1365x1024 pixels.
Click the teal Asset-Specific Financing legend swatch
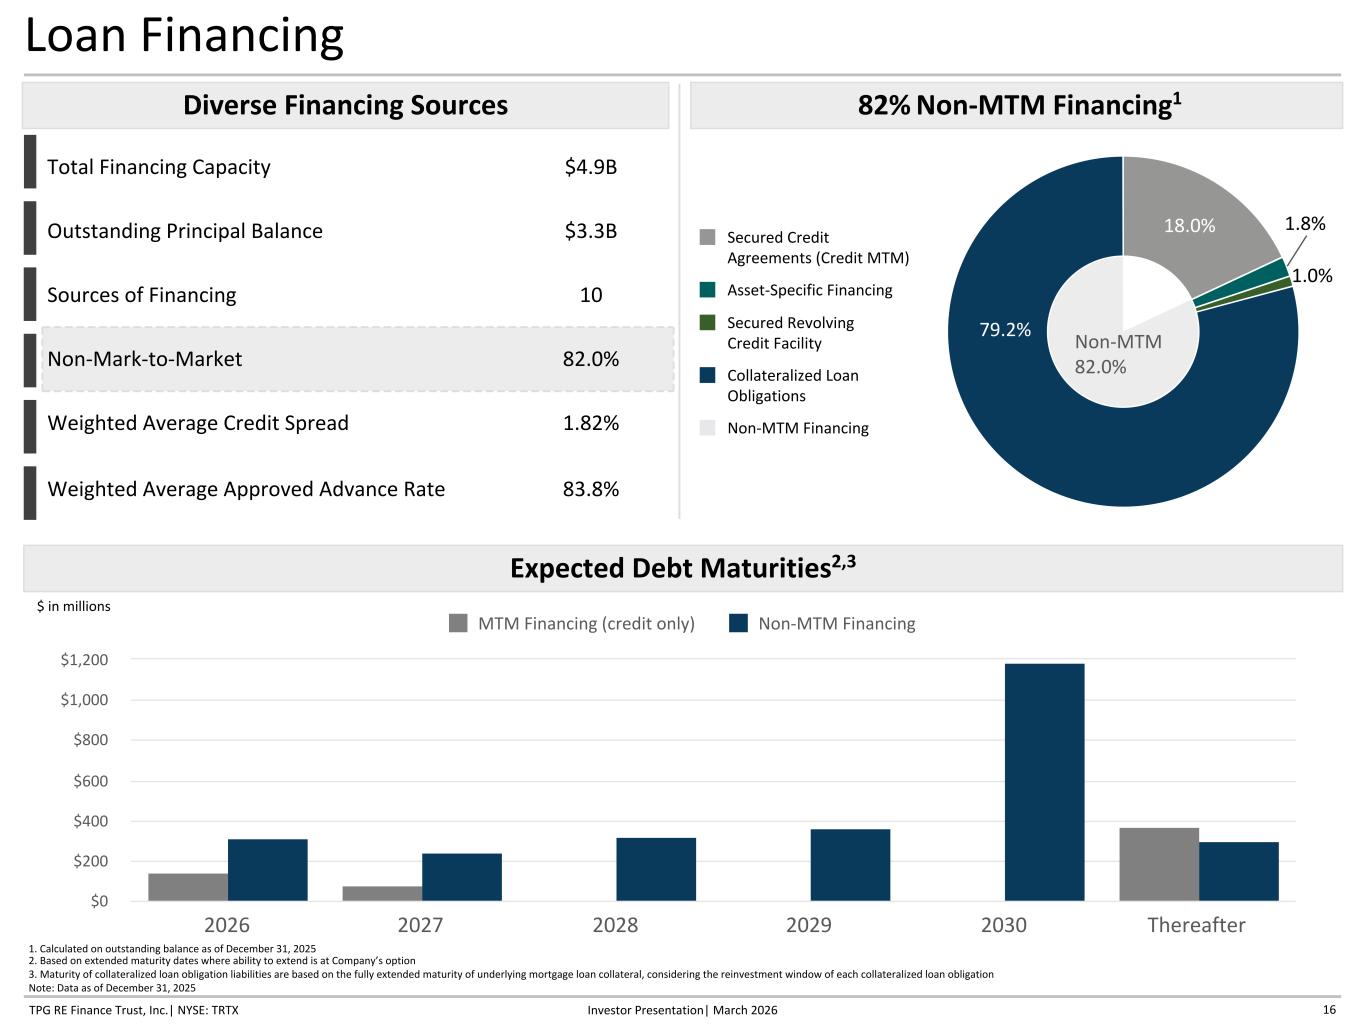708,290
